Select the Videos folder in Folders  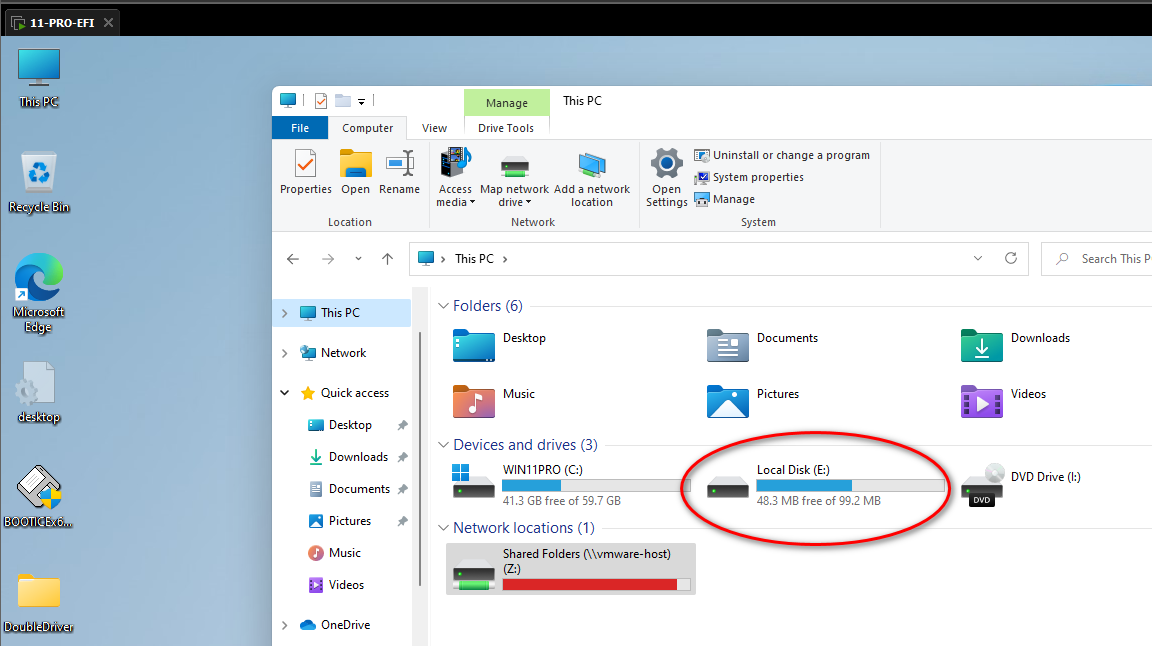point(1004,401)
